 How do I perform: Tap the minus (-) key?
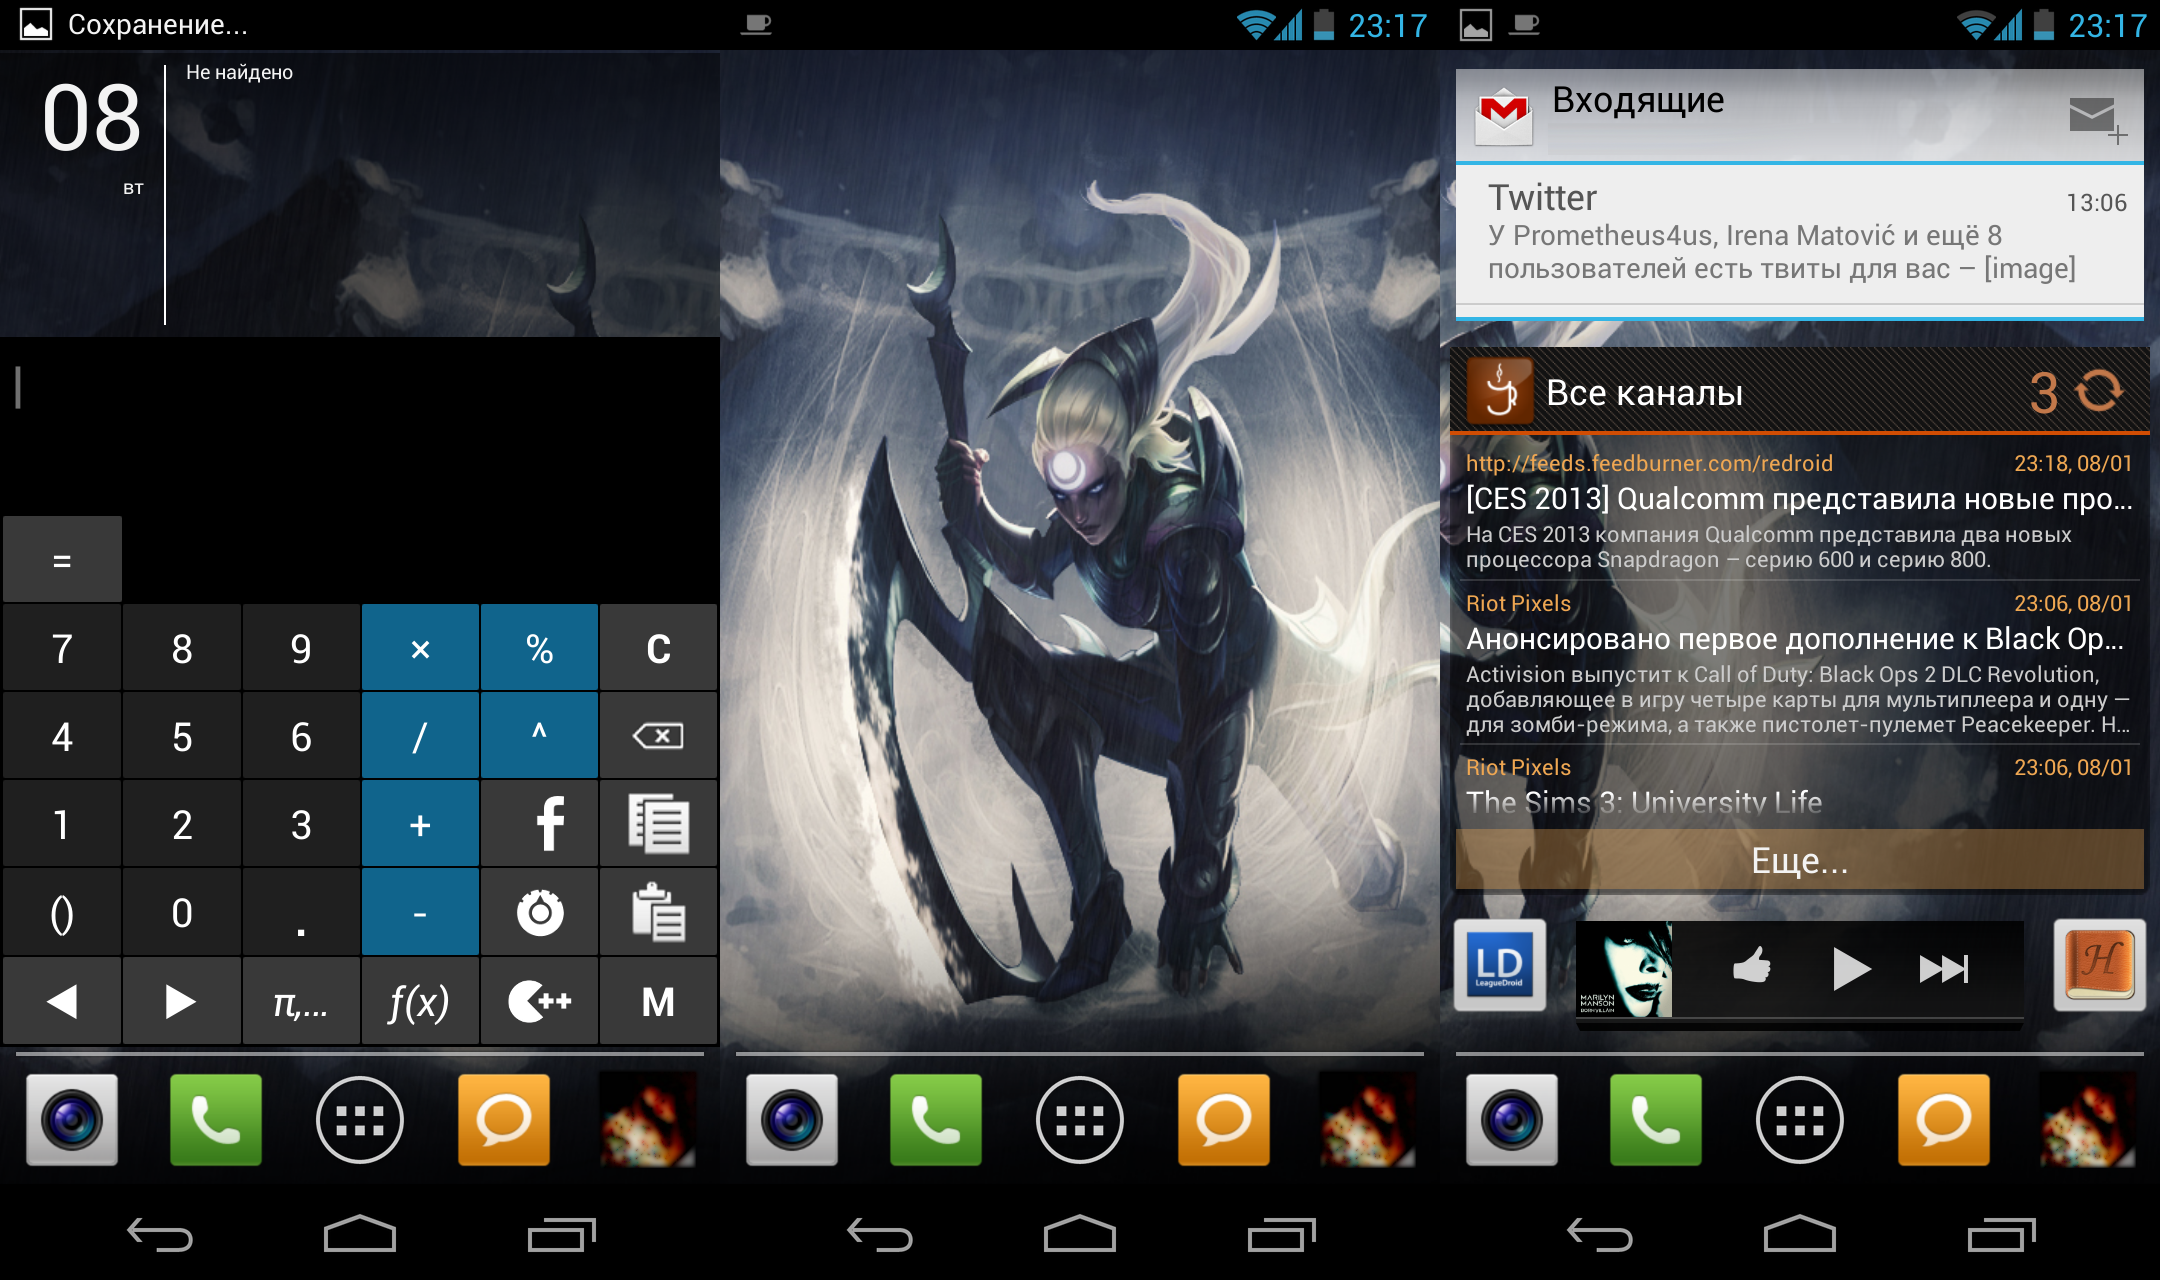[x=420, y=912]
